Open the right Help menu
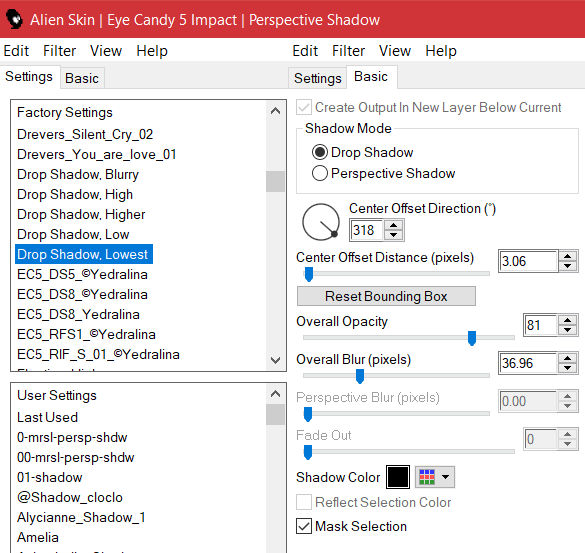Image resolution: width=585 pixels, height=553 pixels. [441, 51]
